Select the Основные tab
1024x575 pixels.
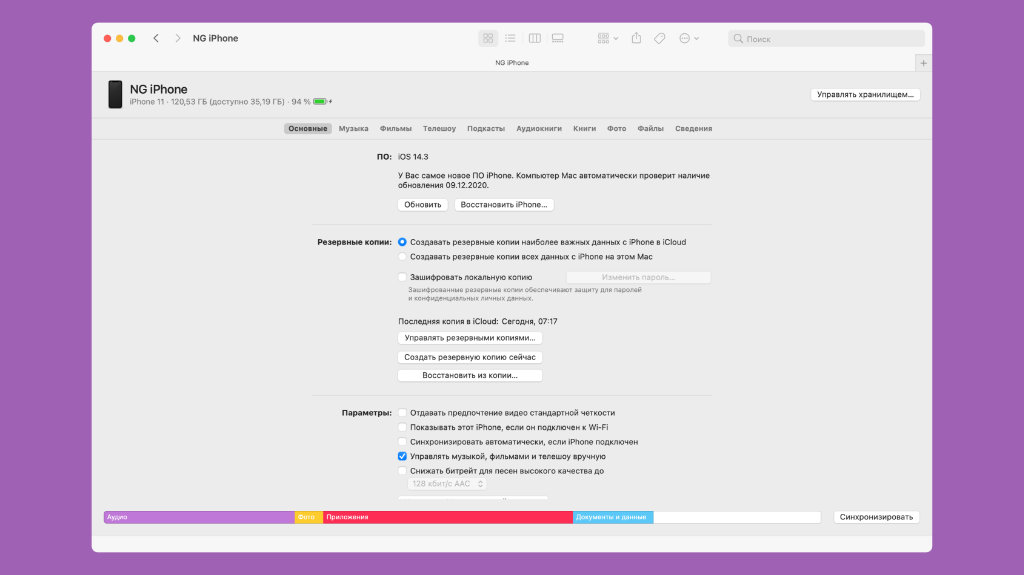tap(308, 129)
